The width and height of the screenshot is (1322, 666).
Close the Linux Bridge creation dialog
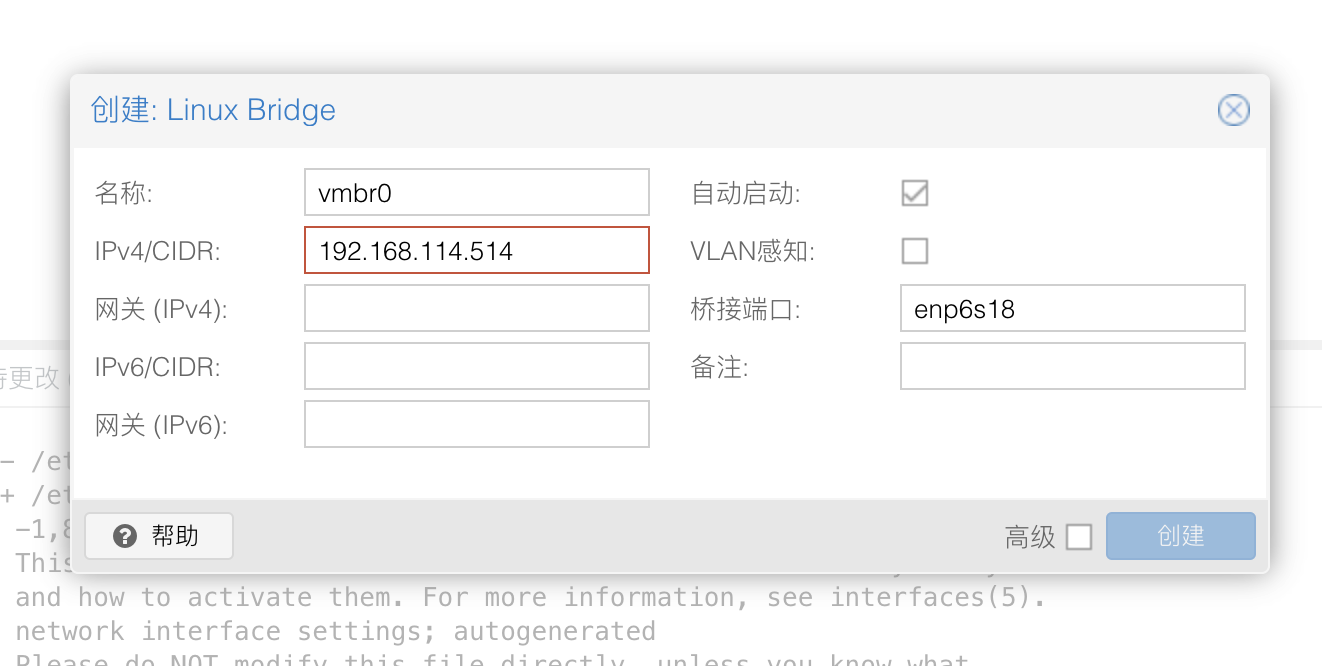[x=1233, y=110]
